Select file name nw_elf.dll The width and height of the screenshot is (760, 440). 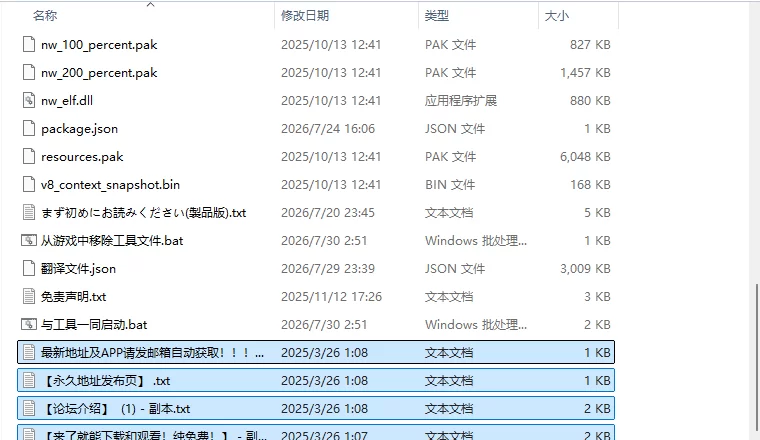(x=67, y=101)
